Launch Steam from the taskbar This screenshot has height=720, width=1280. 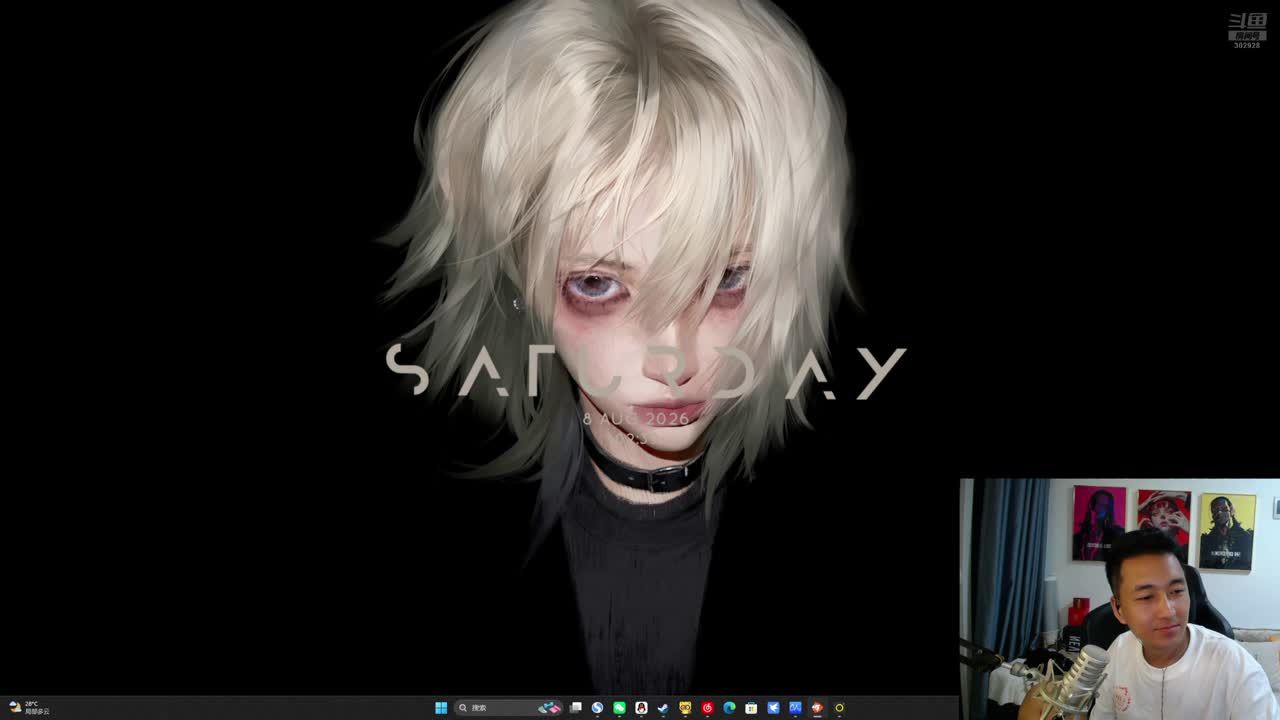[663, 708]
